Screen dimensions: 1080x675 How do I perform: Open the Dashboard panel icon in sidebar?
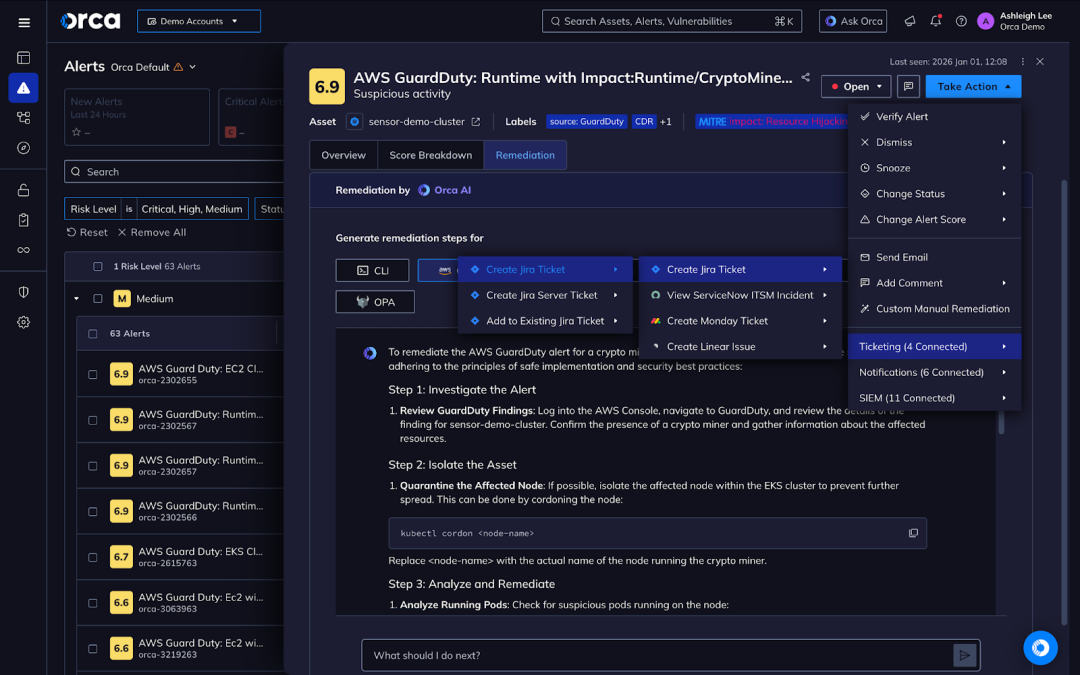pos(22,57)
